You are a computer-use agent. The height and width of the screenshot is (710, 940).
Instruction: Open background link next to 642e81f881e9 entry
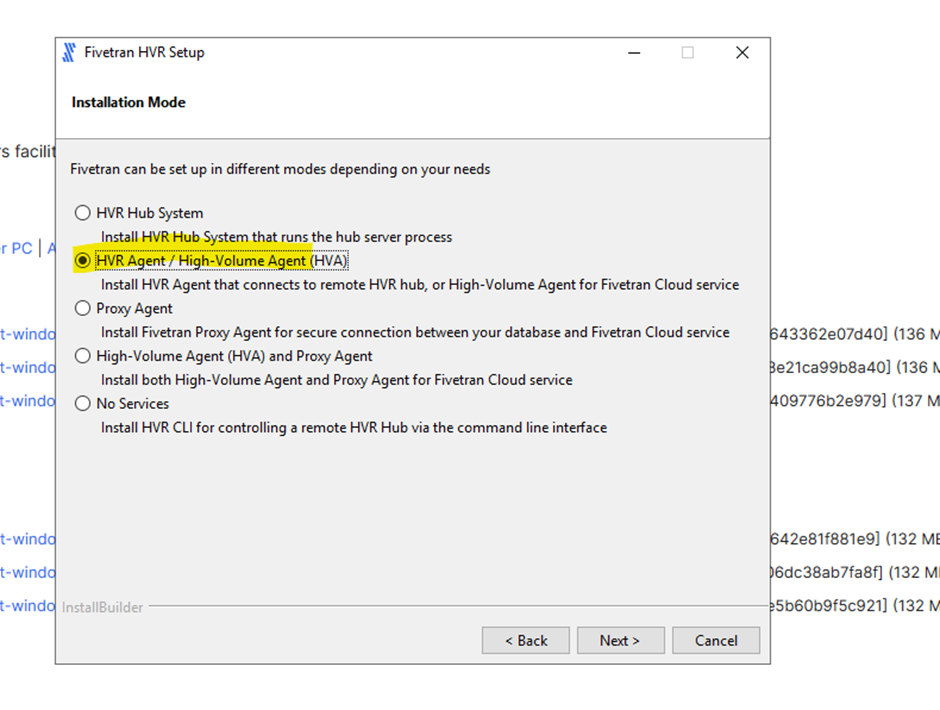(x=28, y=539)
